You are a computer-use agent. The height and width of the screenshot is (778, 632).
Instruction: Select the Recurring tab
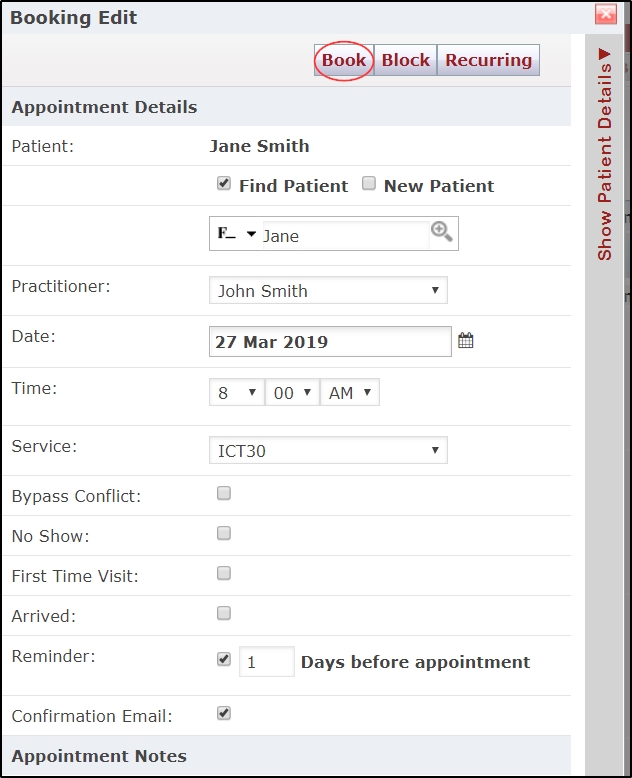coord(488,60)
